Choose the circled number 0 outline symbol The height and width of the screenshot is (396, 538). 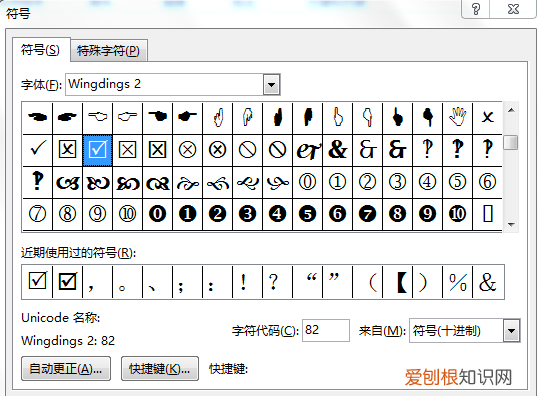(x=307, y=182)
